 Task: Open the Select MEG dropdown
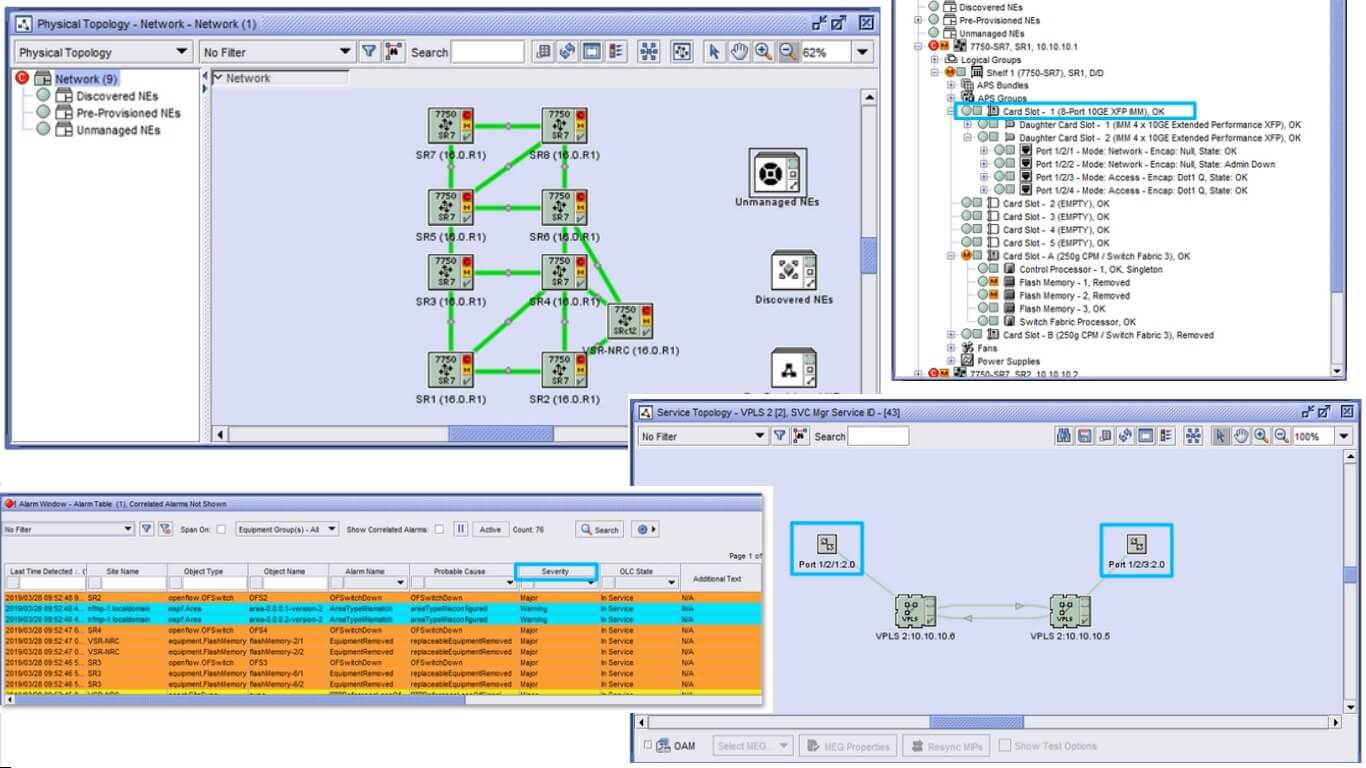752,746
